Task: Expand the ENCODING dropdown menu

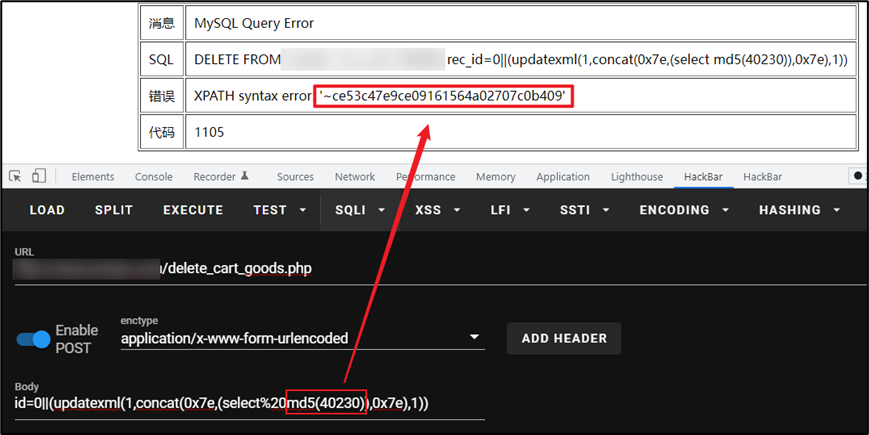Action: pyautogui.click(x=684, y=210)
